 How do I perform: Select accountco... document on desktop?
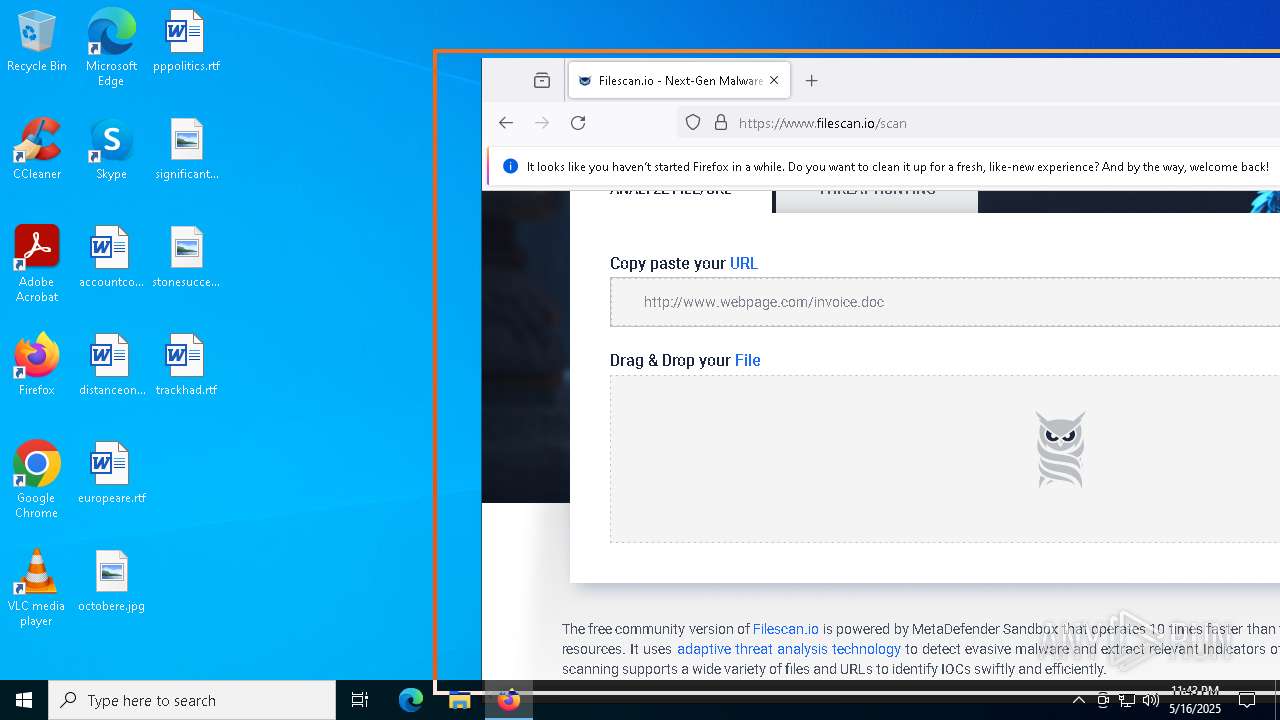click(x=111, y=258)
